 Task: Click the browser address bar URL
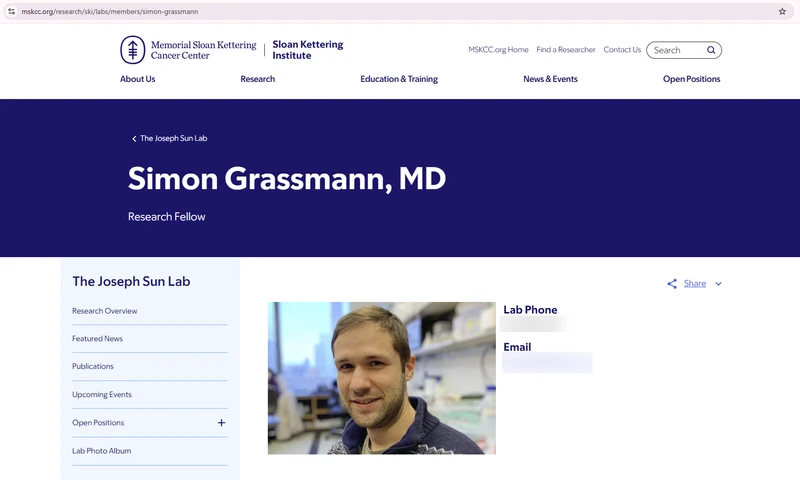click(x=110, y=11)
